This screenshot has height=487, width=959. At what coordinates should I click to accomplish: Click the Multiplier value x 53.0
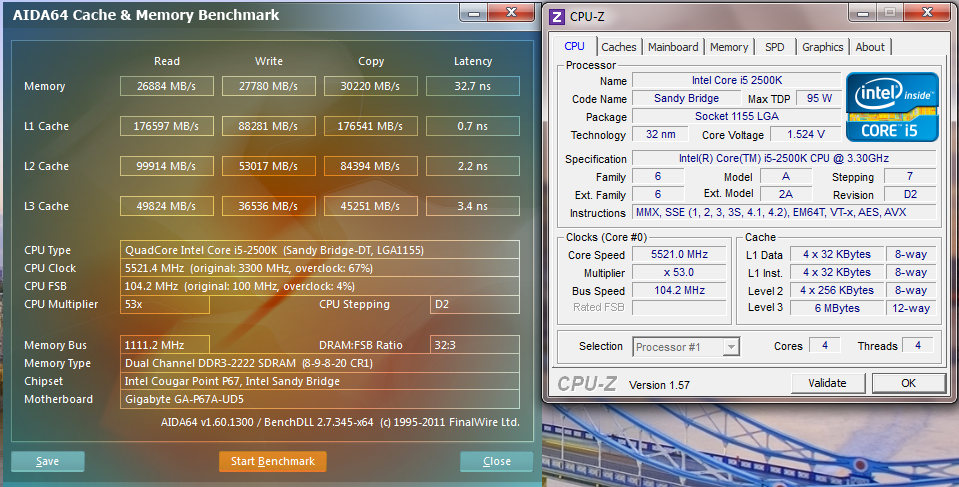coord(679,272)
